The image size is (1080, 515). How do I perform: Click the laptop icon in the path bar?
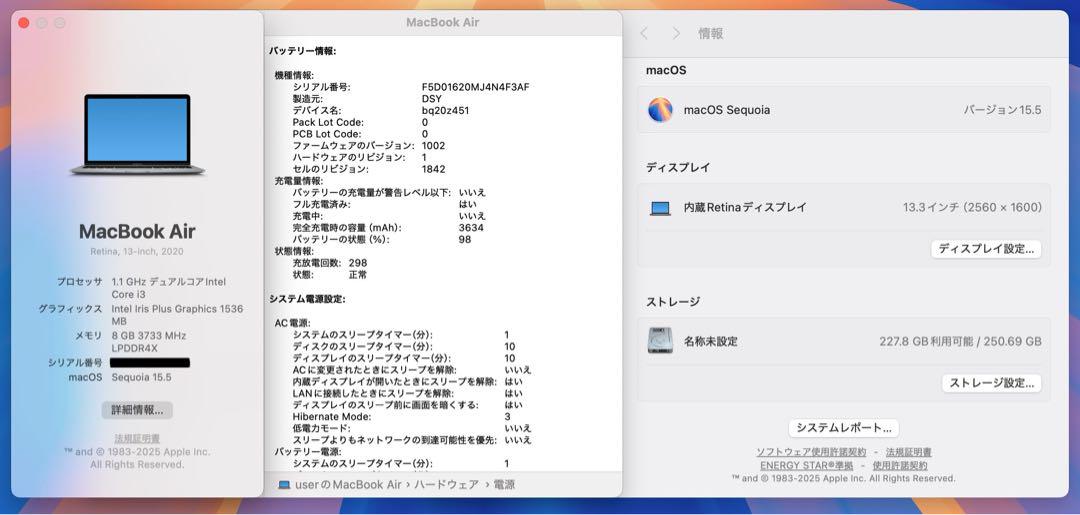(284, 485)
